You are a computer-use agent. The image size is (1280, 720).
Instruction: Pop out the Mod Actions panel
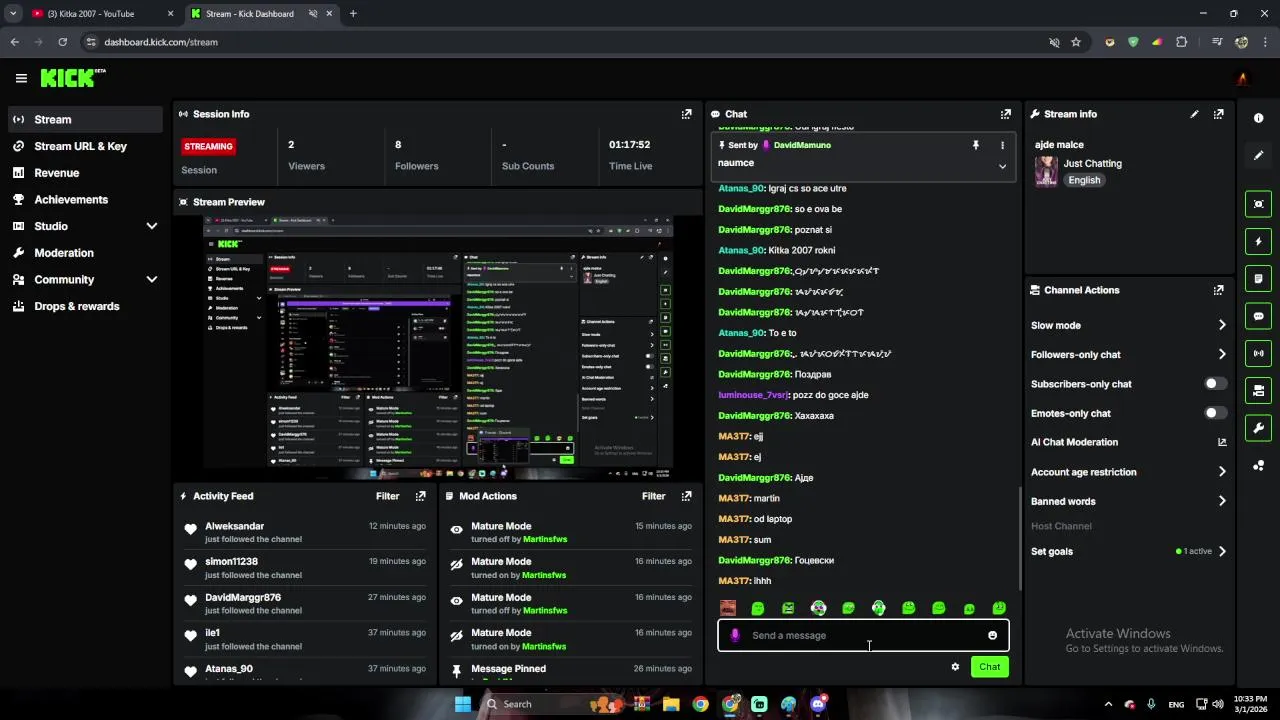pyautogui.click(x=686, y=496)
